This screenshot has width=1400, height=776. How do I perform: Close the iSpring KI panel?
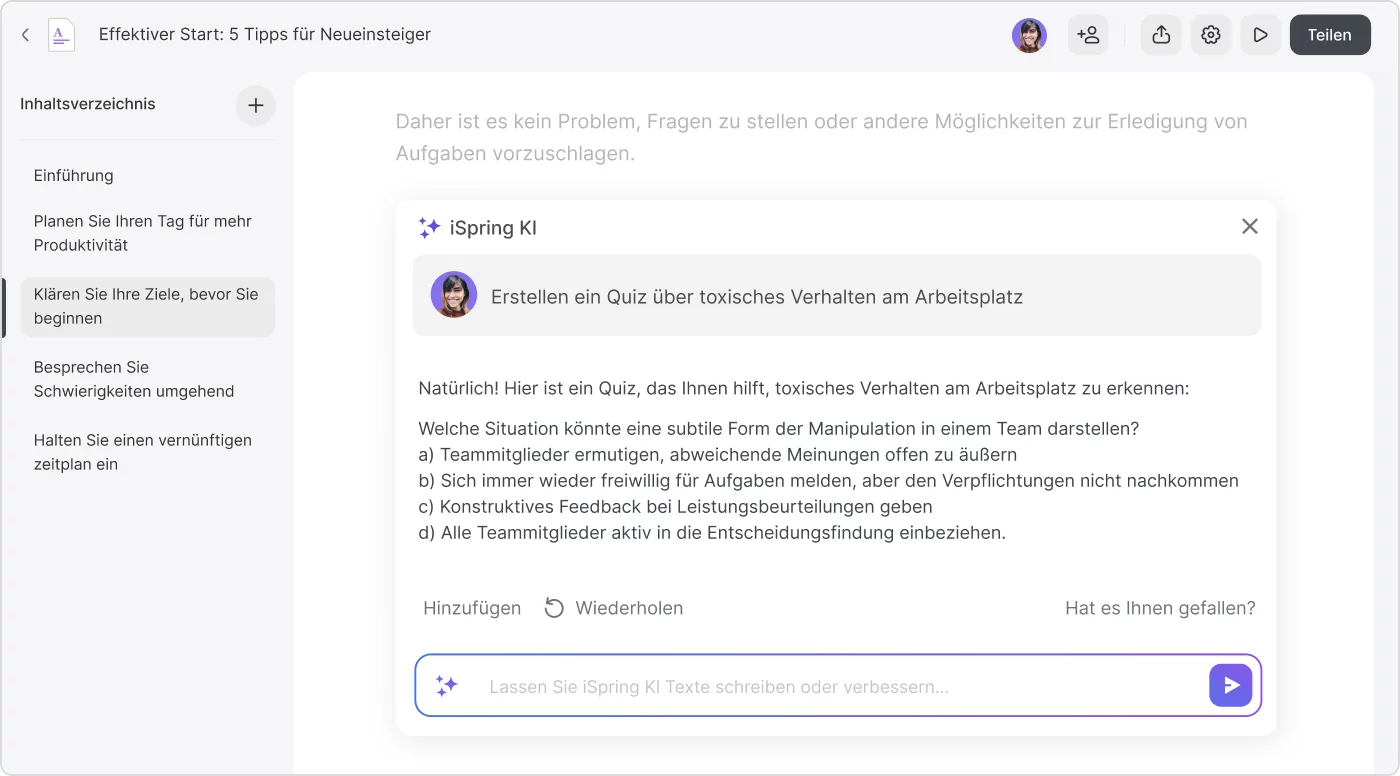click(1249, 226)
